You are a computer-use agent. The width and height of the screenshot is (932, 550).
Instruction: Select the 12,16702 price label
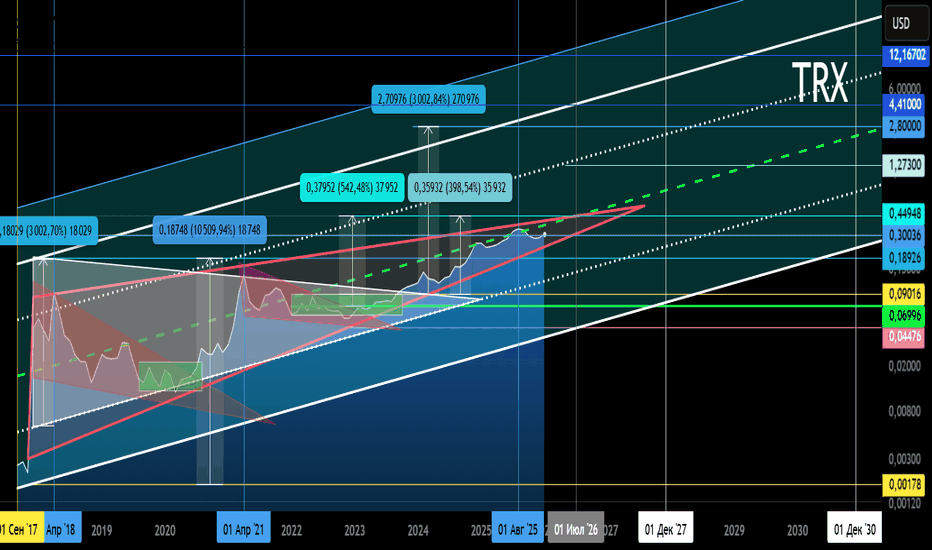(x=906, y=55)
